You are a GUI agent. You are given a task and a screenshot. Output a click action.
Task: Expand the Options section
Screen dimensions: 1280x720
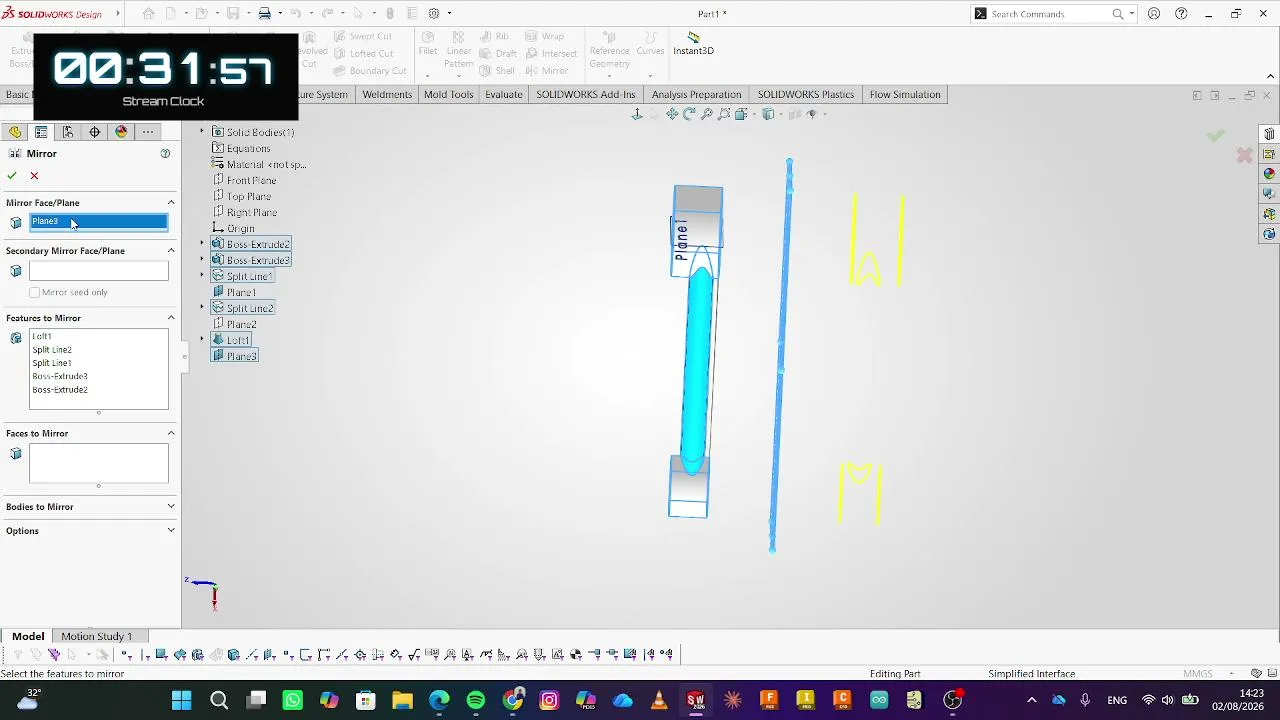tap(171, 531)
